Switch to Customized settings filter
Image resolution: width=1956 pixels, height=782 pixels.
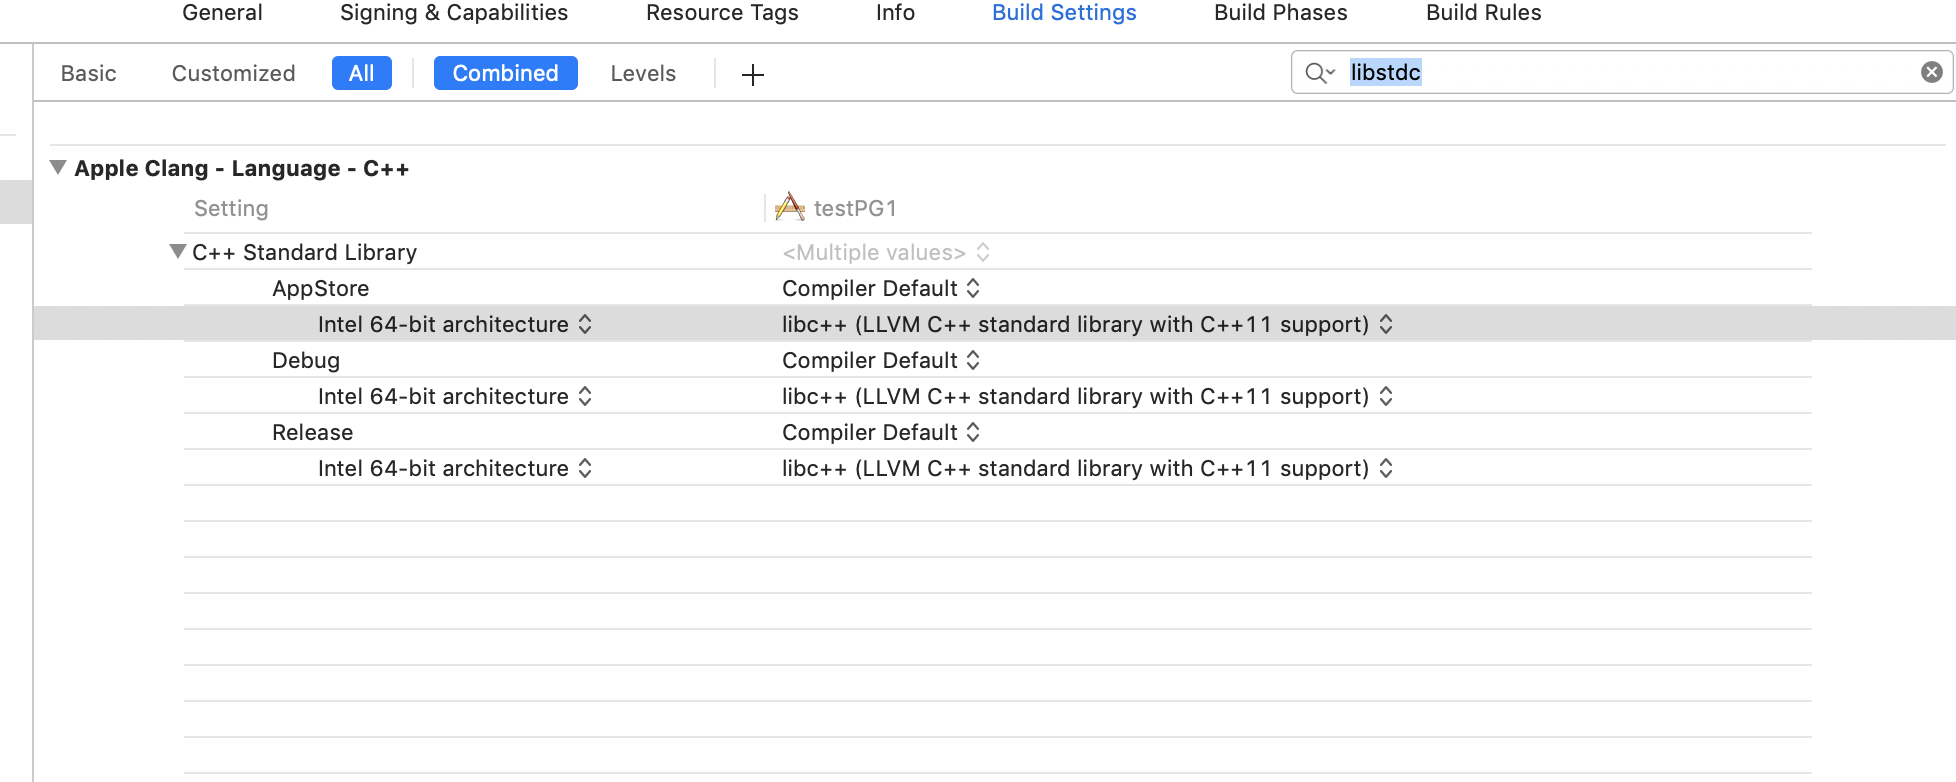click(232, 73)
